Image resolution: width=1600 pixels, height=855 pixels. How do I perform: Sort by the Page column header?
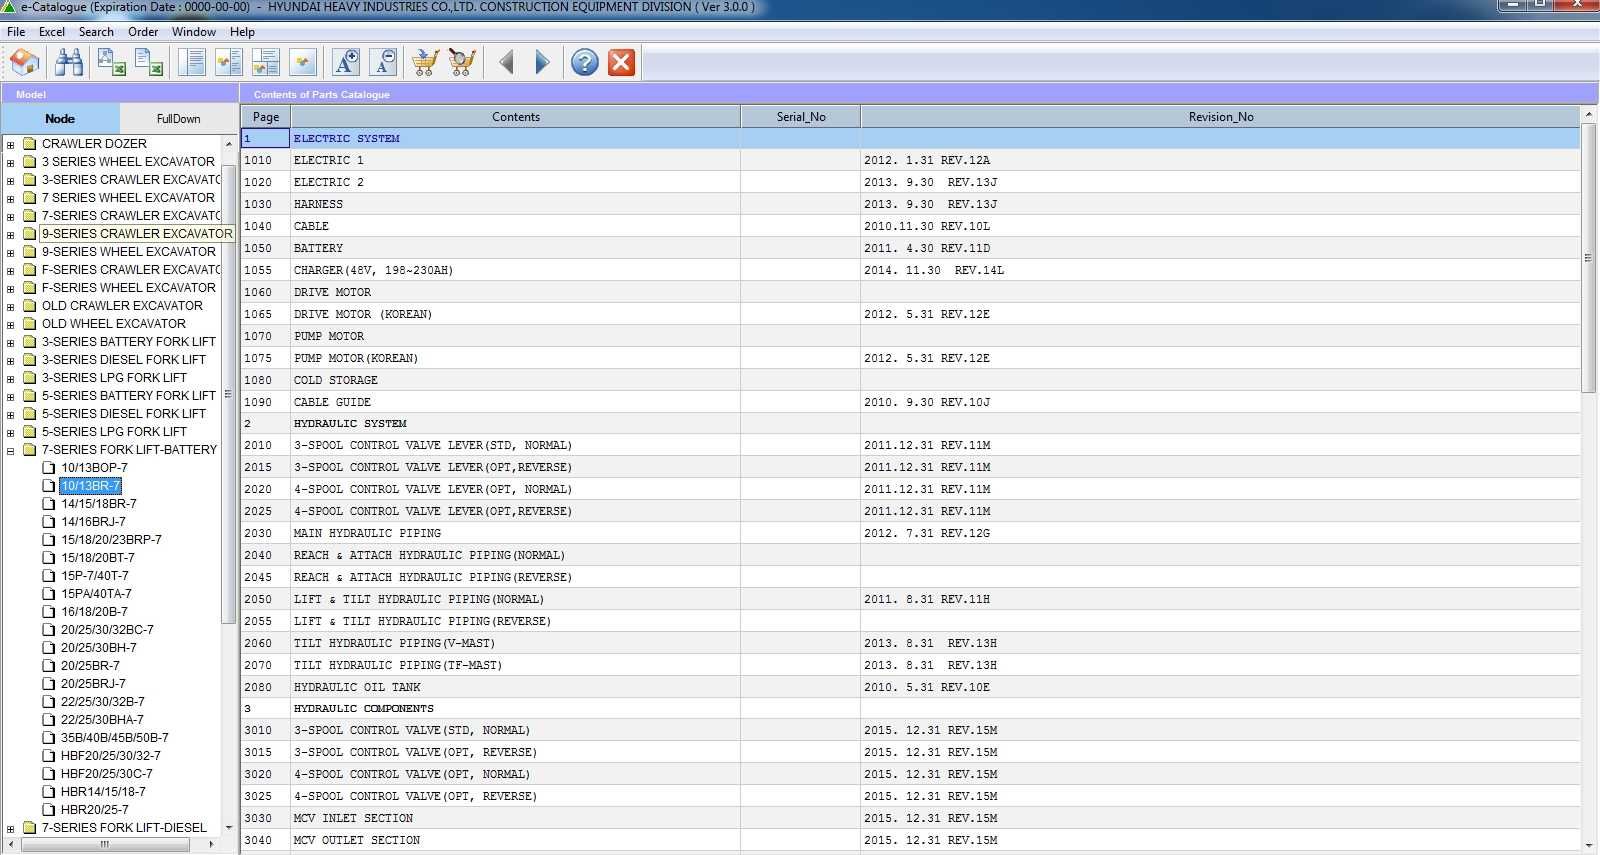coord(265,117)
